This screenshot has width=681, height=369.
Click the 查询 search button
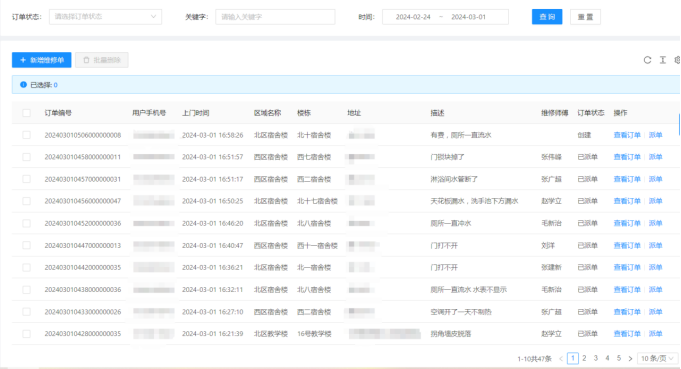point(547,17)
